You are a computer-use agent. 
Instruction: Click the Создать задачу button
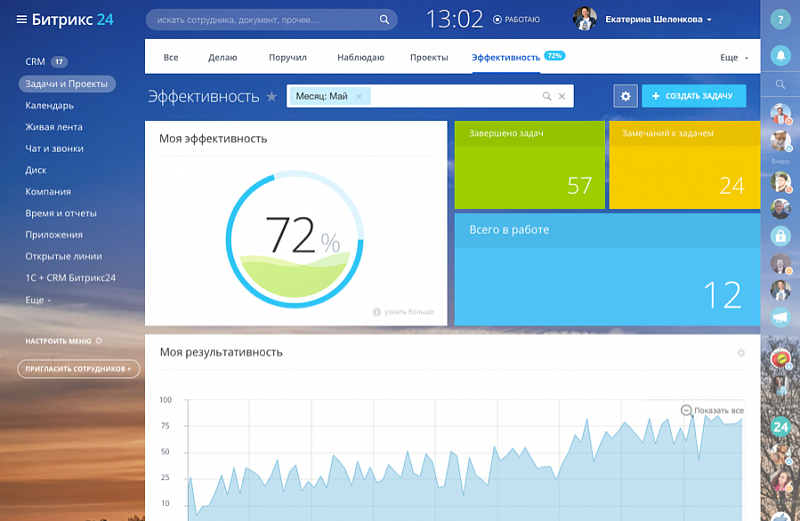[694, 96]
